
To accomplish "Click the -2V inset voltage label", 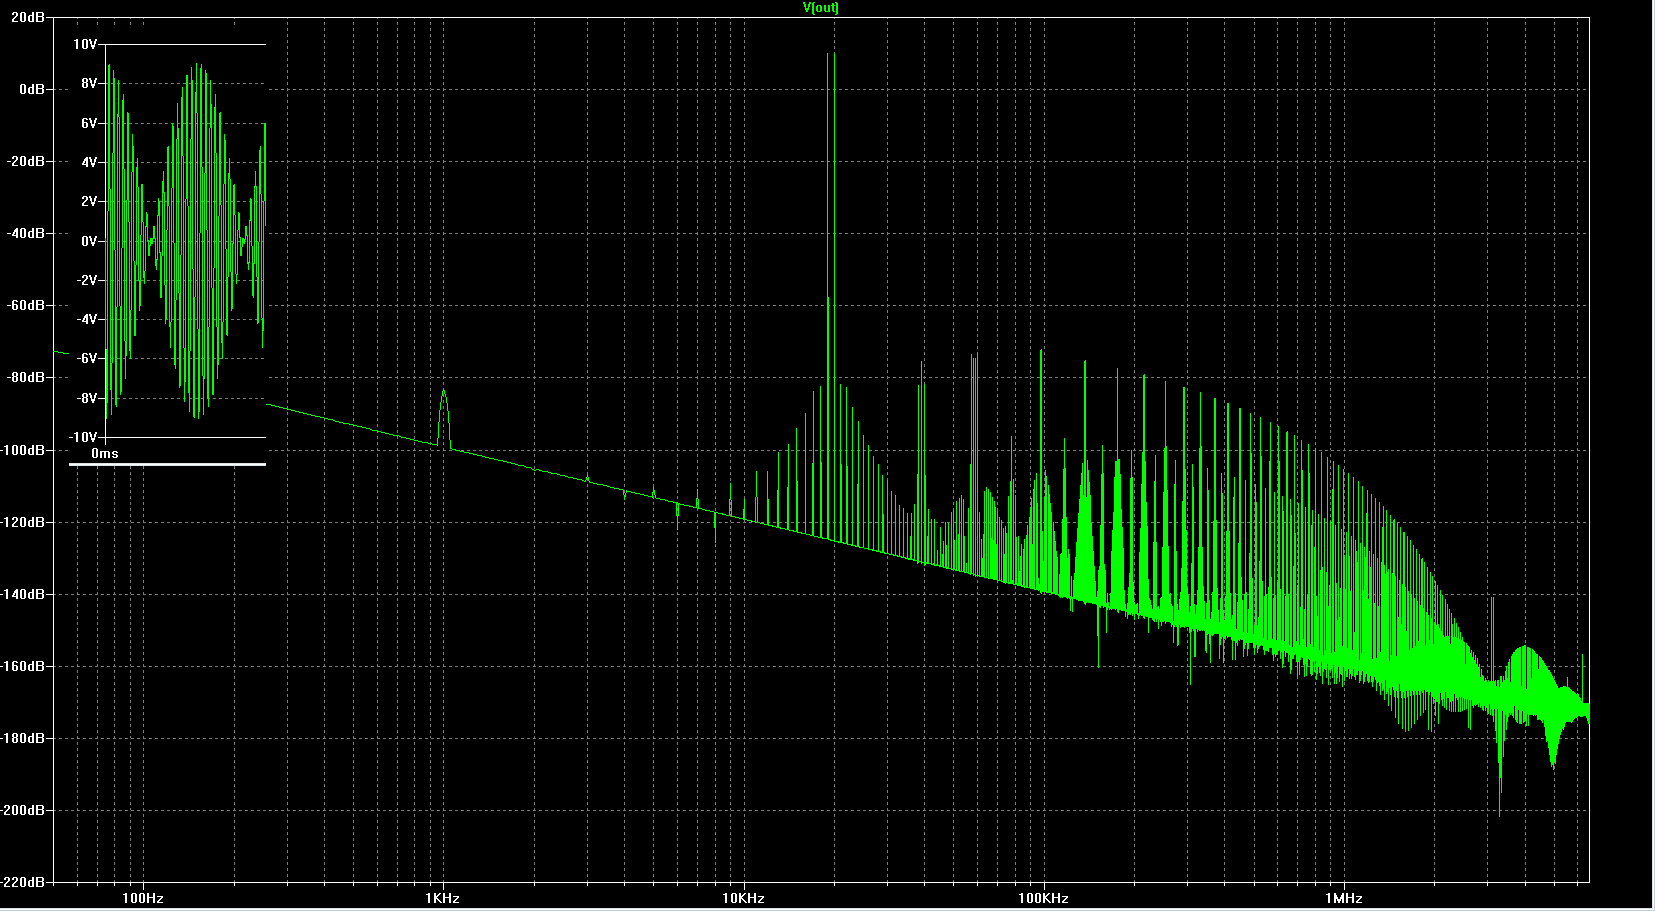I will pos(87,280).
